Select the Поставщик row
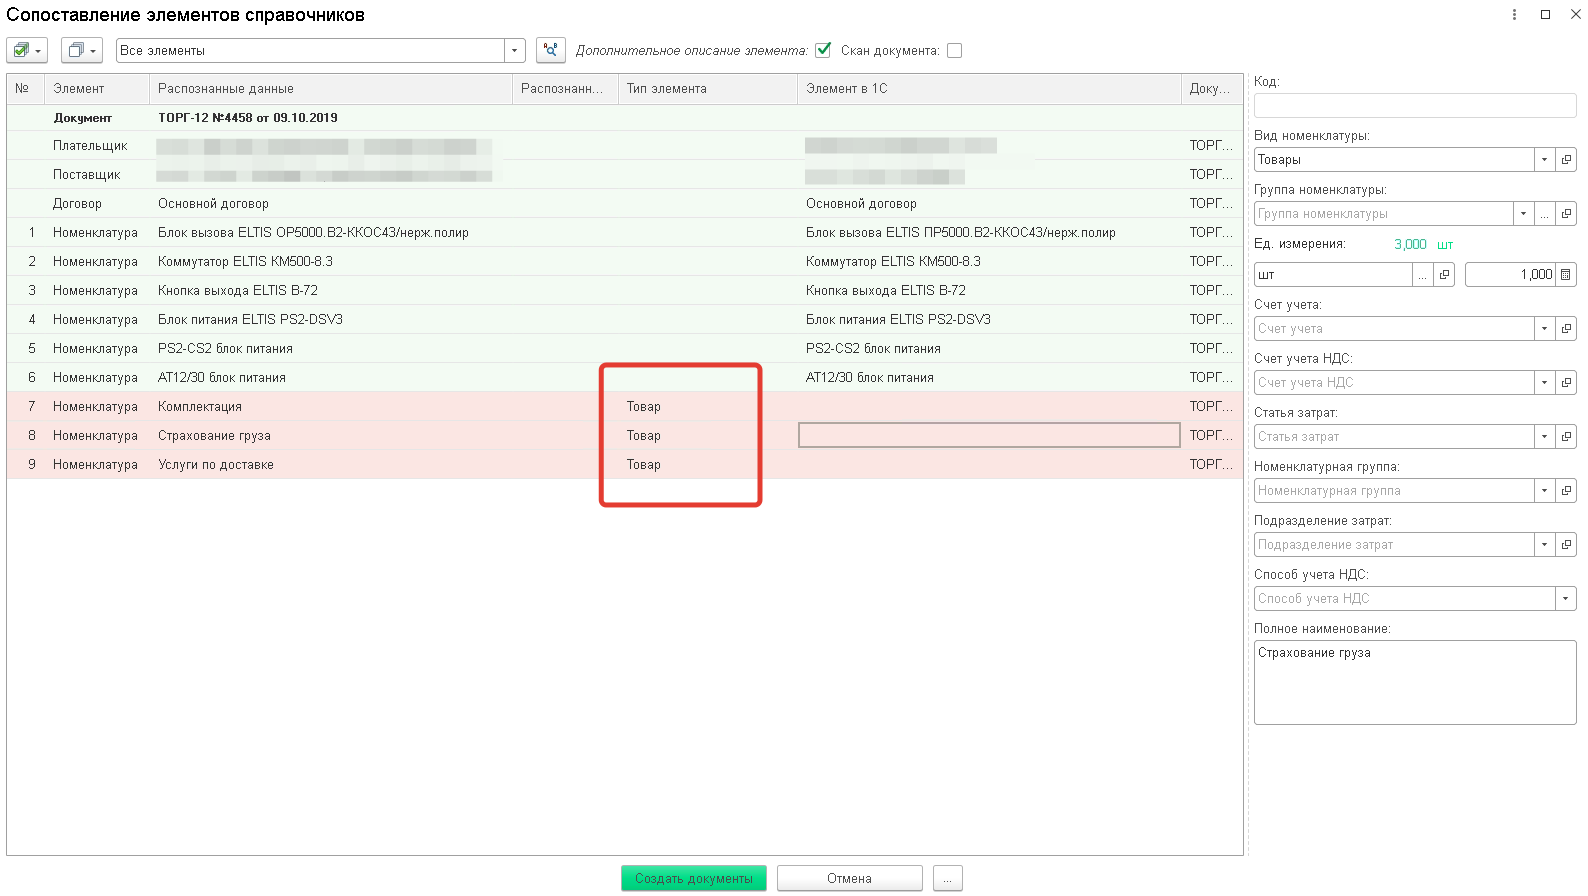Screen dimensions: 1588x896 [625, 175]
